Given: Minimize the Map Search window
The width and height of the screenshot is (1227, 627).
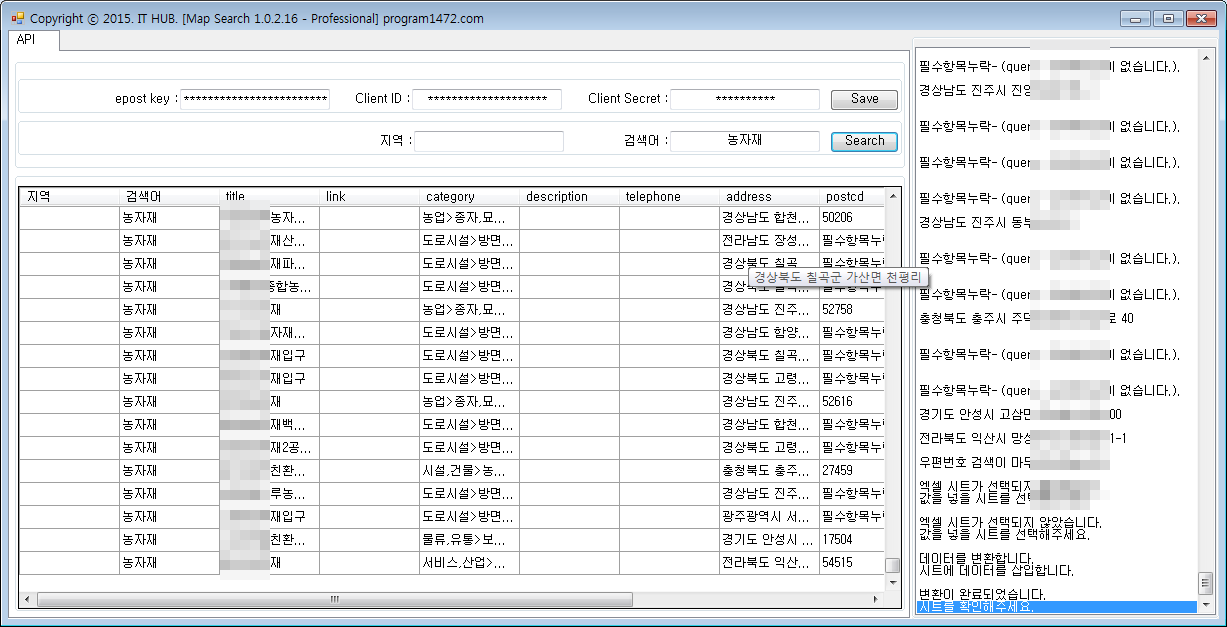Looking at the screenshot, I should (x=1135, y=18).
